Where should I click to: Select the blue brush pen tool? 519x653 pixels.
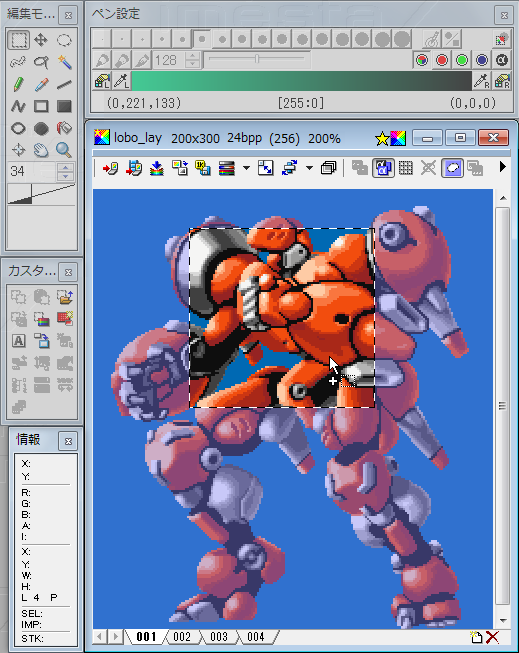[41, 84]
